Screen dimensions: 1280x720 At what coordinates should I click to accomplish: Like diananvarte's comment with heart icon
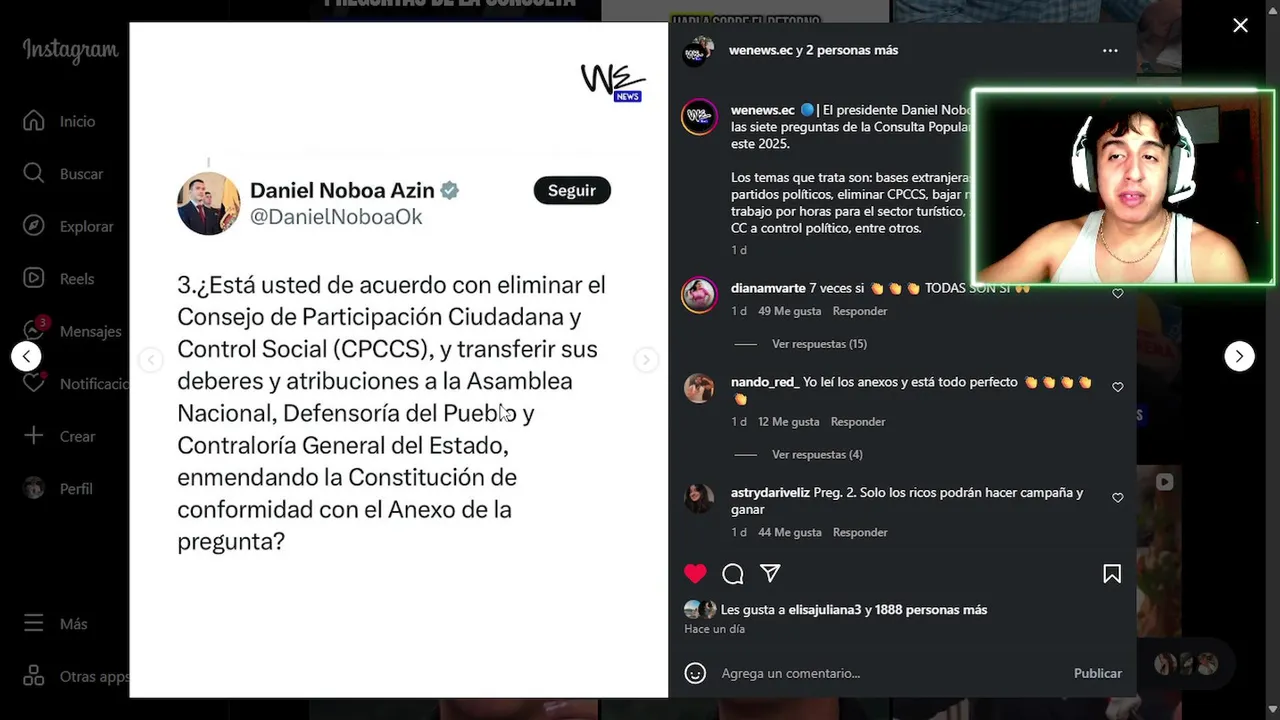tap(1118, 293)
